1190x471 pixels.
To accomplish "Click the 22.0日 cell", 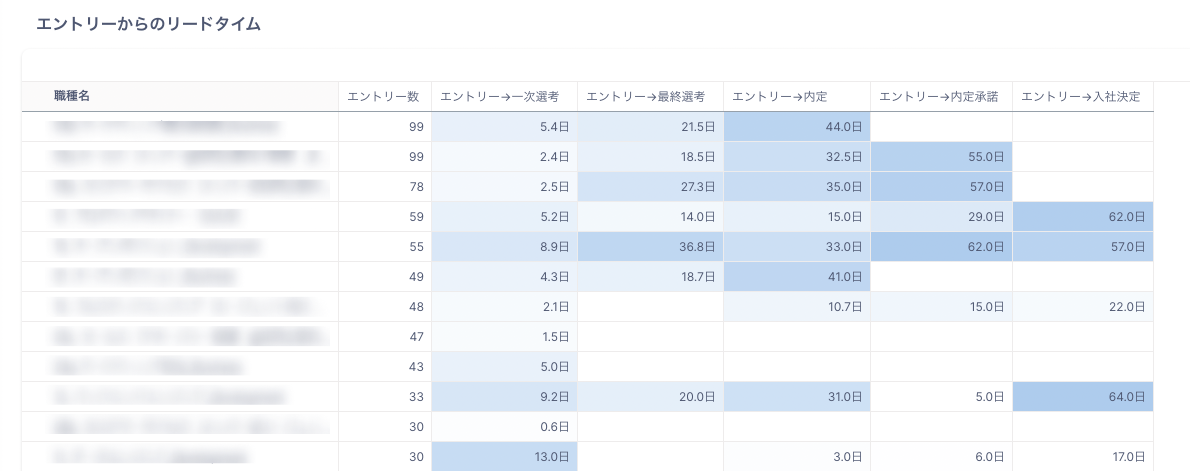I will point(1082,307).
